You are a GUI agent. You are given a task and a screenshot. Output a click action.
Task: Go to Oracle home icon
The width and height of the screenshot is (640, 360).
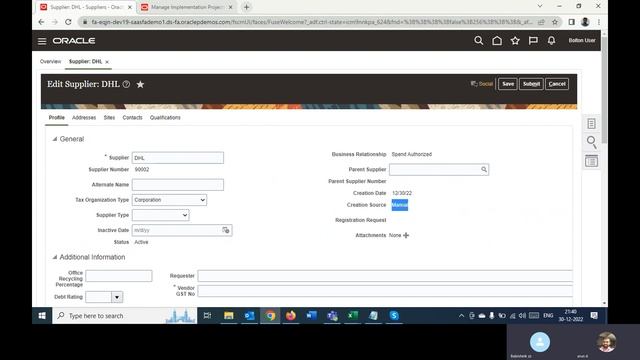coord(497,40)
